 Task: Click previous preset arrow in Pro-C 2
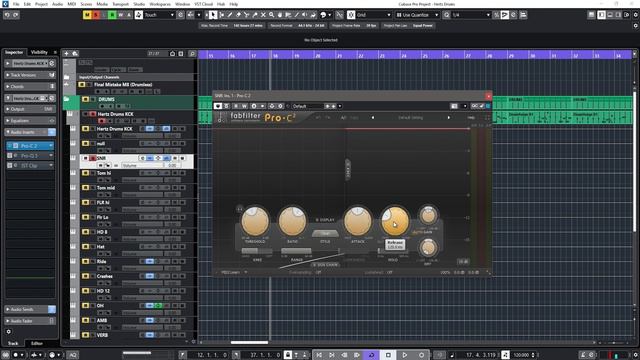pos(373,118)
